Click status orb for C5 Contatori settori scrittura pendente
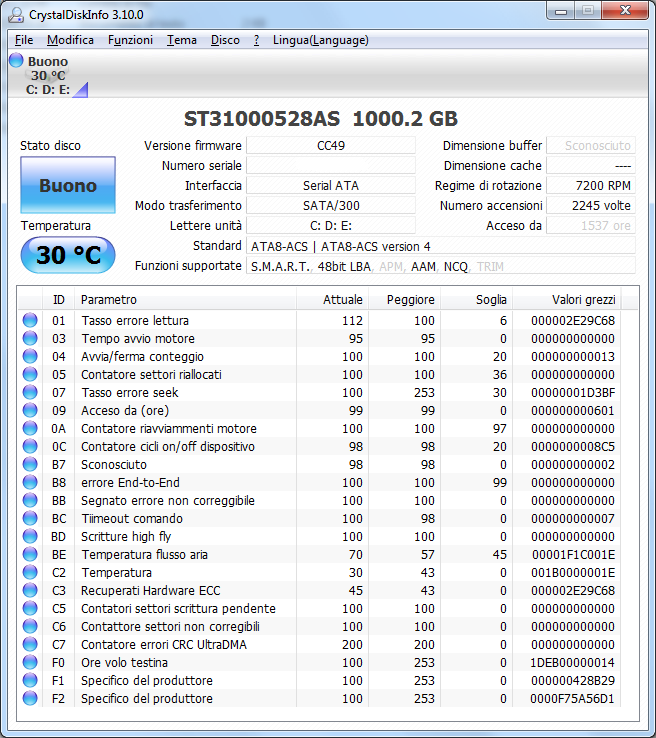Viewport: 656px width, 738px height. (x=30, y=608)
